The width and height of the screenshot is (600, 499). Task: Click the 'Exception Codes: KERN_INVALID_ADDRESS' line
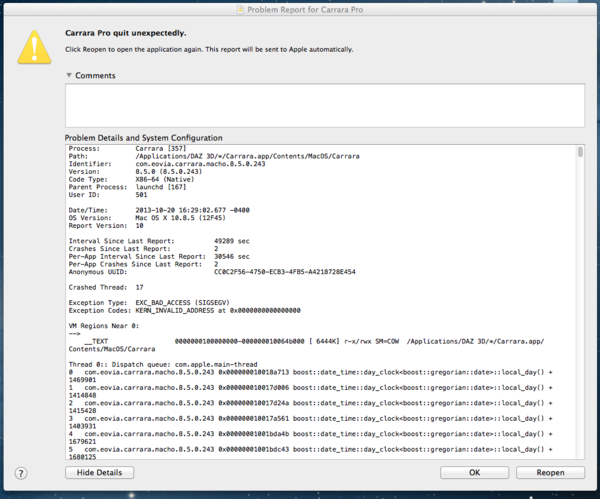coord(184,310)
